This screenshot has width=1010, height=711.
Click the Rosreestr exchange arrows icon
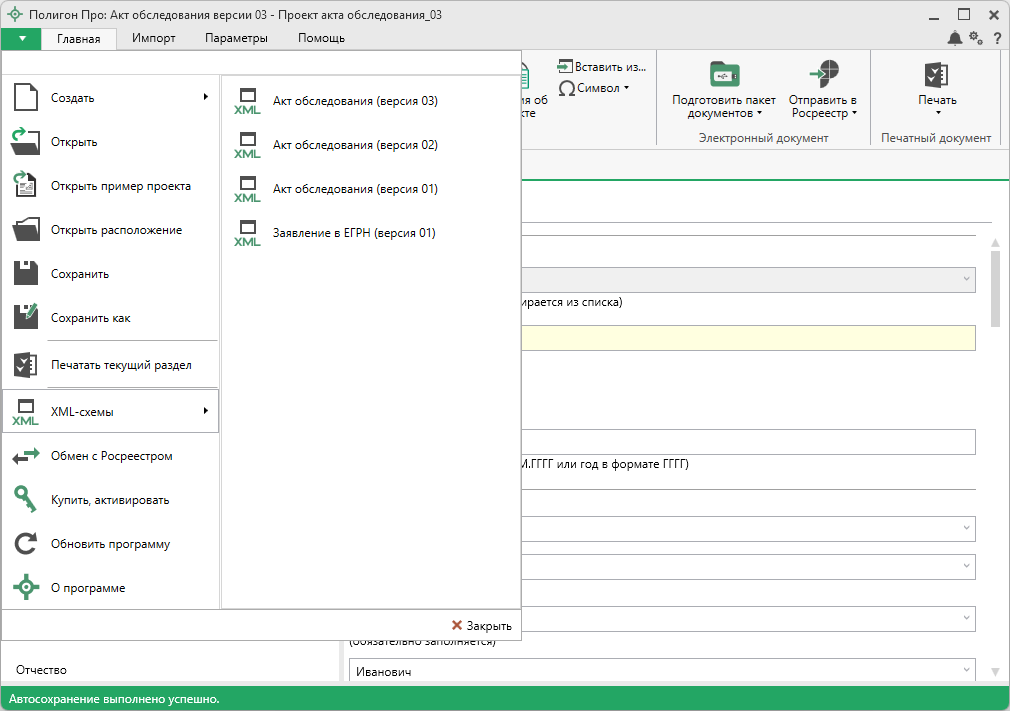pos(26,456)
